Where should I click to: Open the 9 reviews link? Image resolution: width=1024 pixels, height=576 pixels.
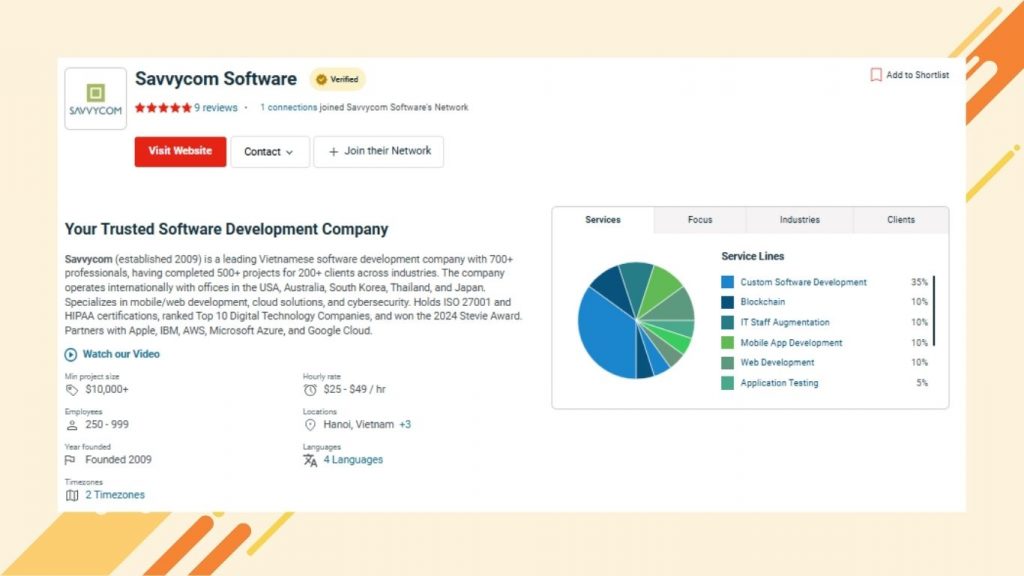pyautogui.click(x=217, y=107)
